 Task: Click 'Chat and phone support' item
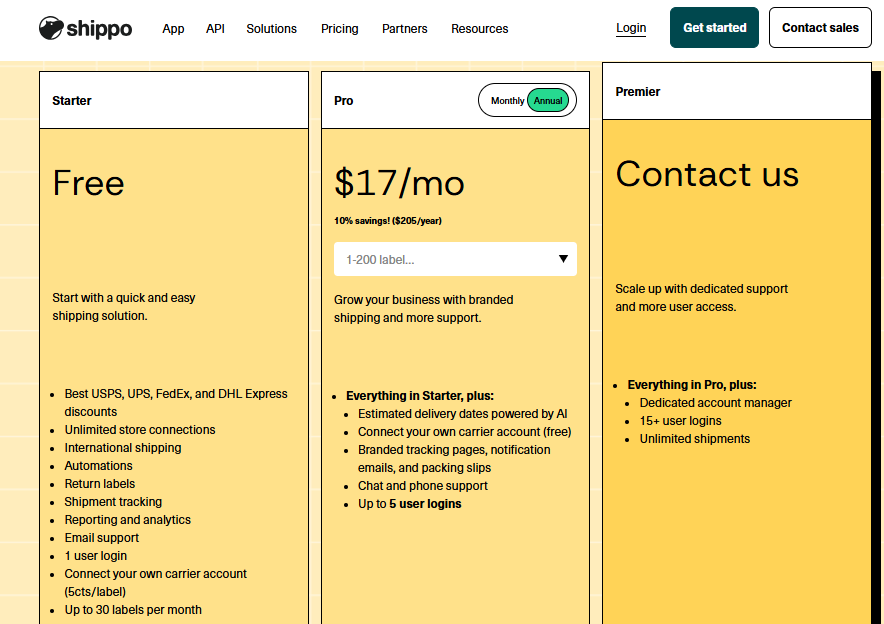tap(423, 486)
